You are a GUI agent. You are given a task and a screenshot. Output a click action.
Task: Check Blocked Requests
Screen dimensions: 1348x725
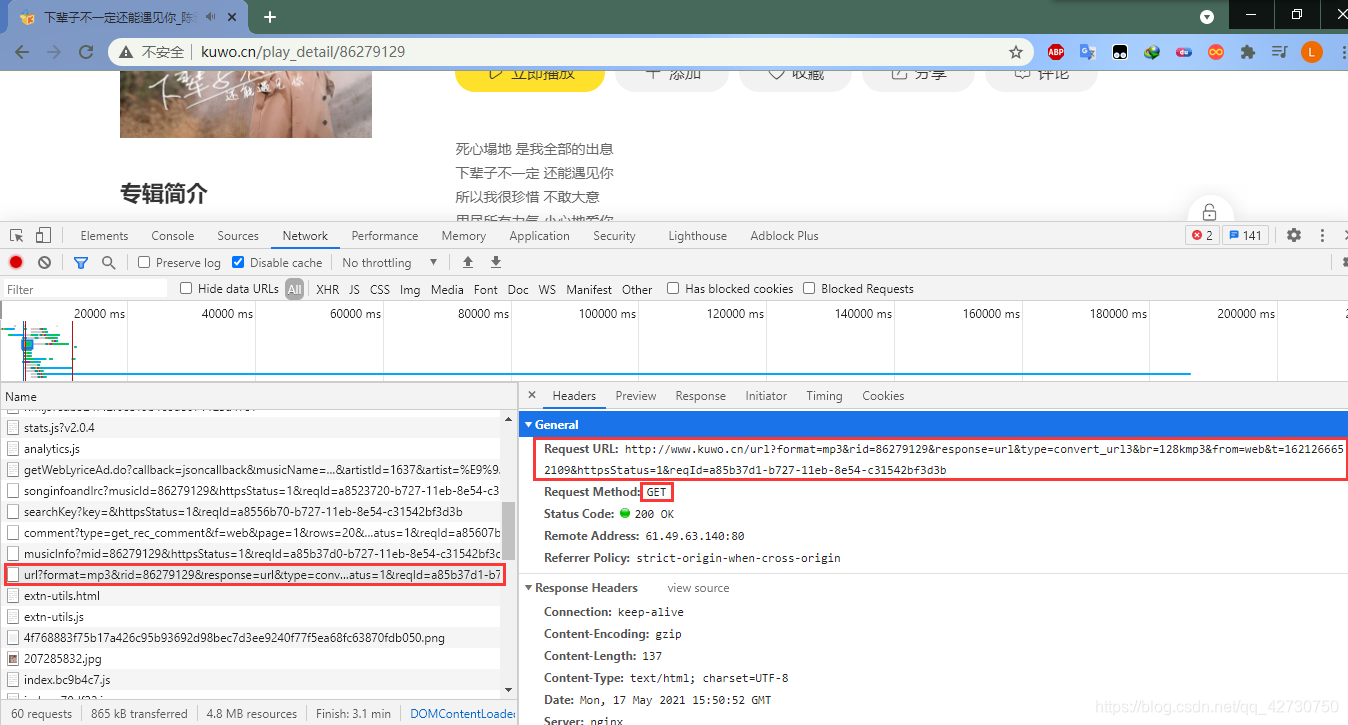(x=809, y=289)
